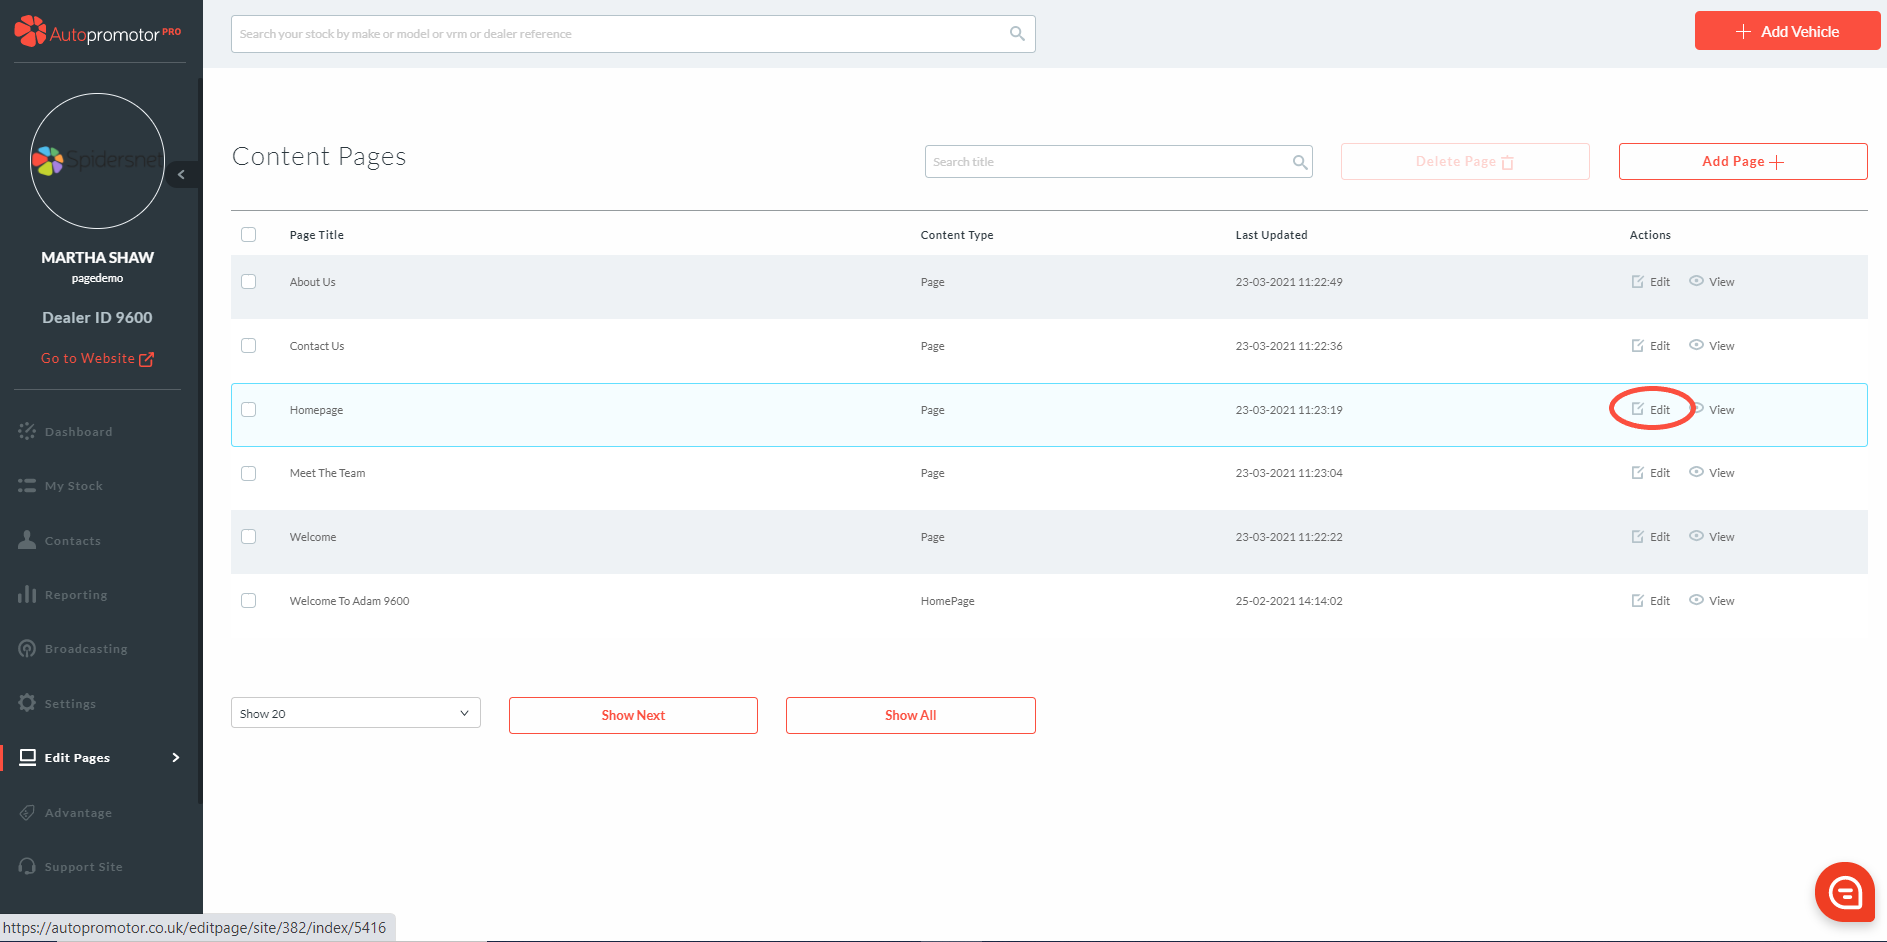Click the View eye icon for Meet The Team
The height and width of the screenshot is (942, 1887).
[1696, 472]
